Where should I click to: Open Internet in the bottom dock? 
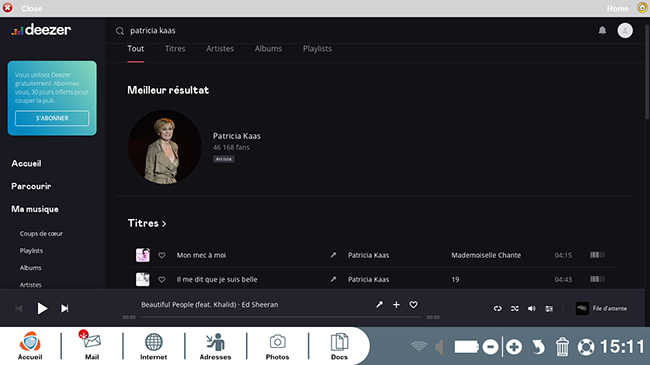point(153,346)
